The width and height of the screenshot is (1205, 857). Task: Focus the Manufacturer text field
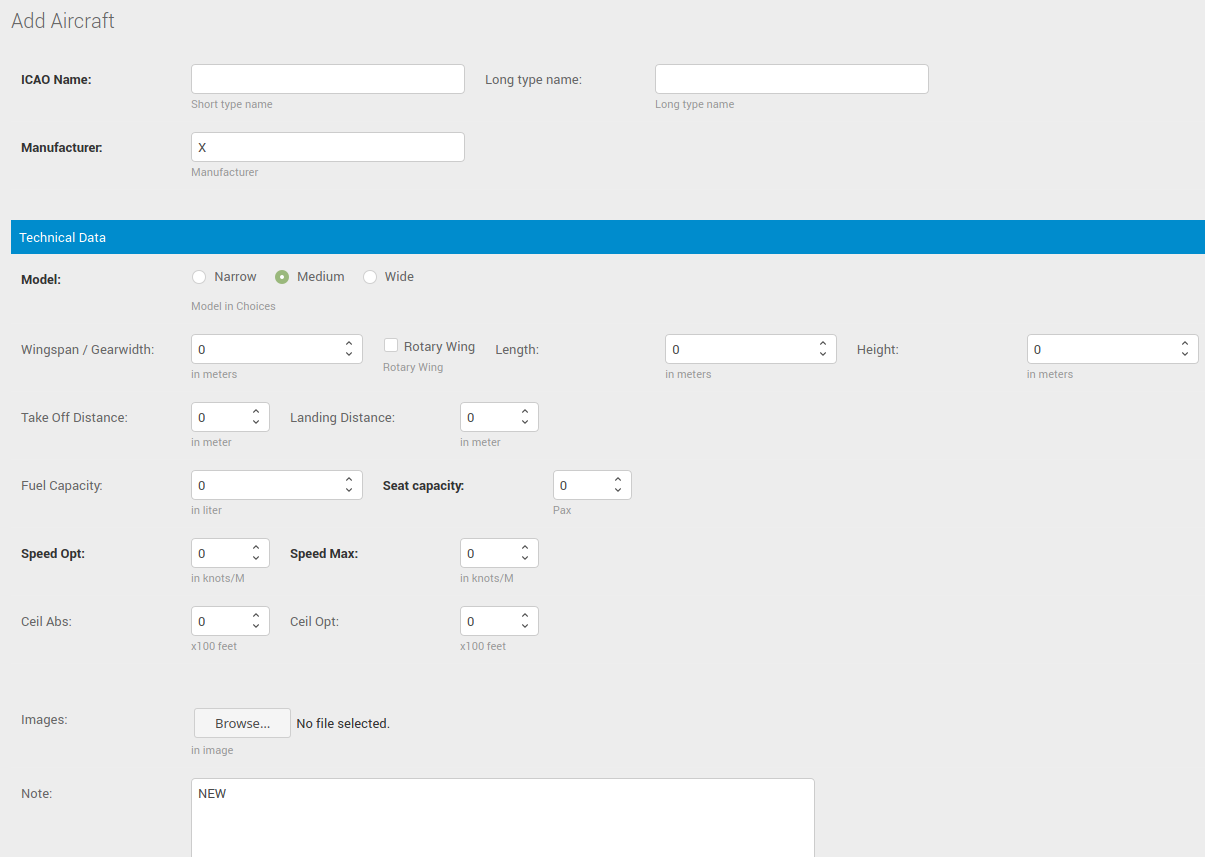[327, 147]
